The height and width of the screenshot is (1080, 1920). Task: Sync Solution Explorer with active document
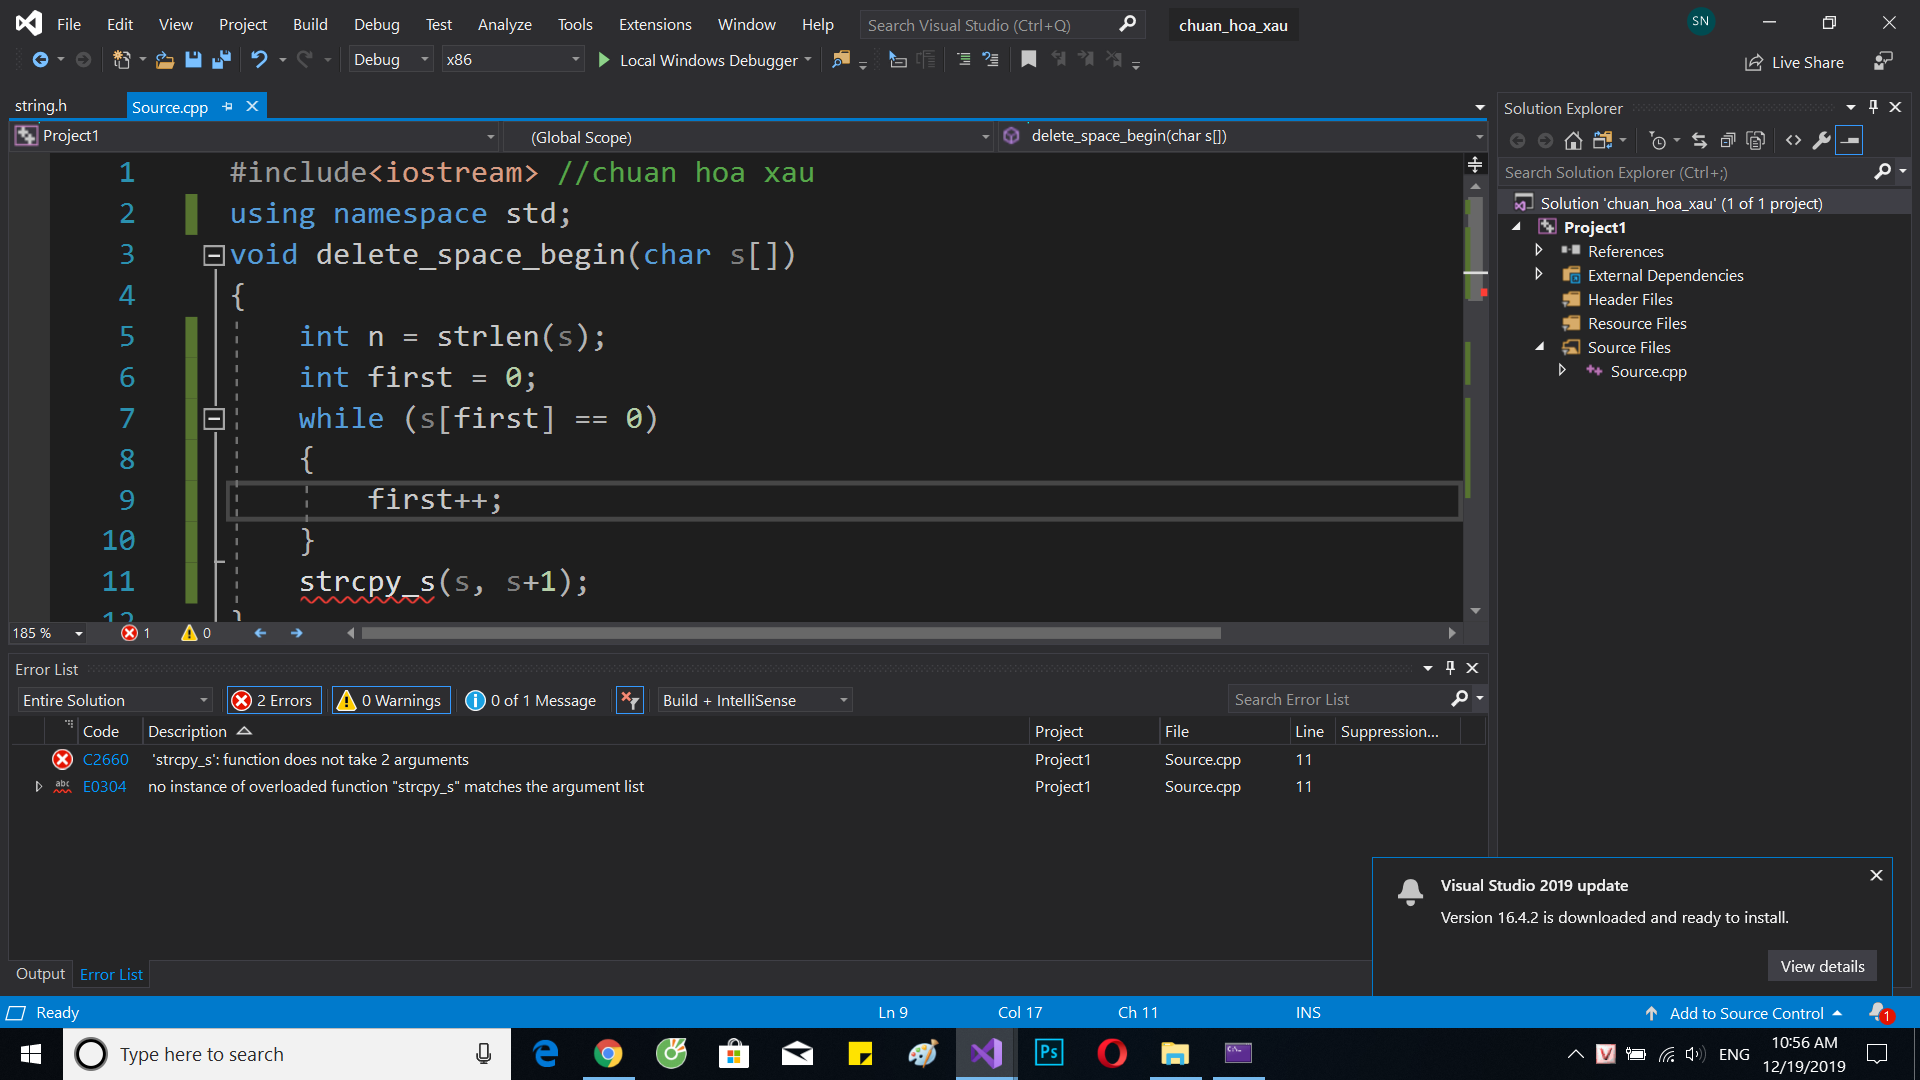1700,141
